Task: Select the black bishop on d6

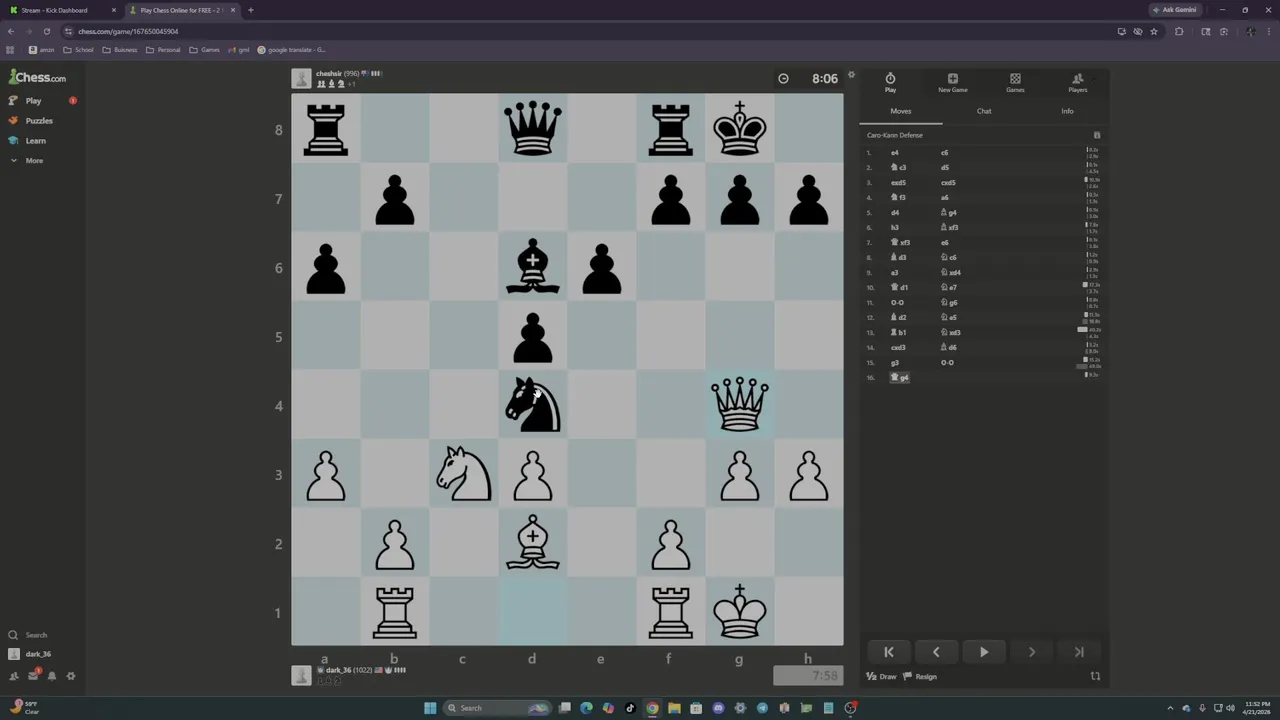Action: pyautogui.click(x=532, y=267)
